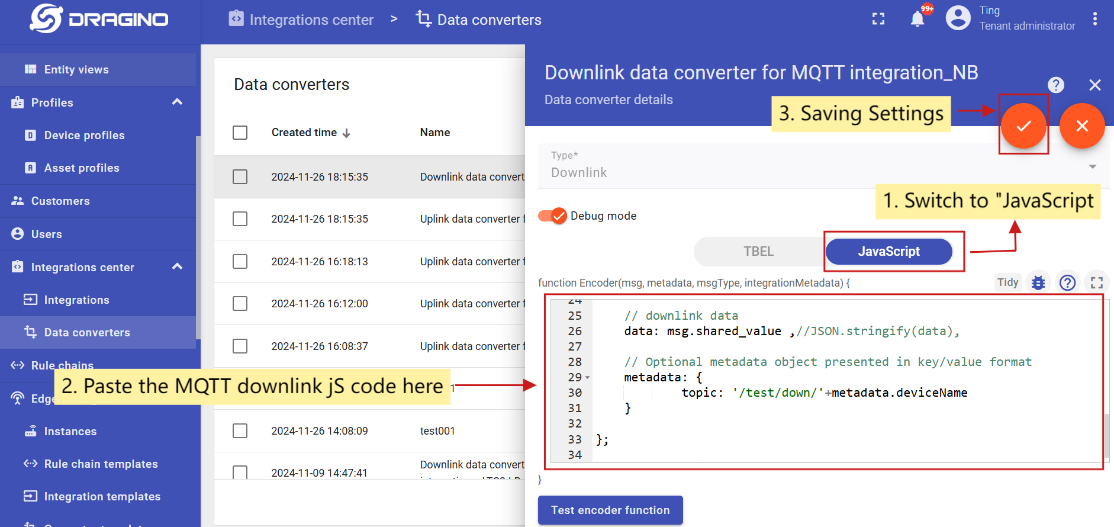Screen dimensions: 1114x527
Task: Open Integration templates in sidebar
Action: [98, 496]
